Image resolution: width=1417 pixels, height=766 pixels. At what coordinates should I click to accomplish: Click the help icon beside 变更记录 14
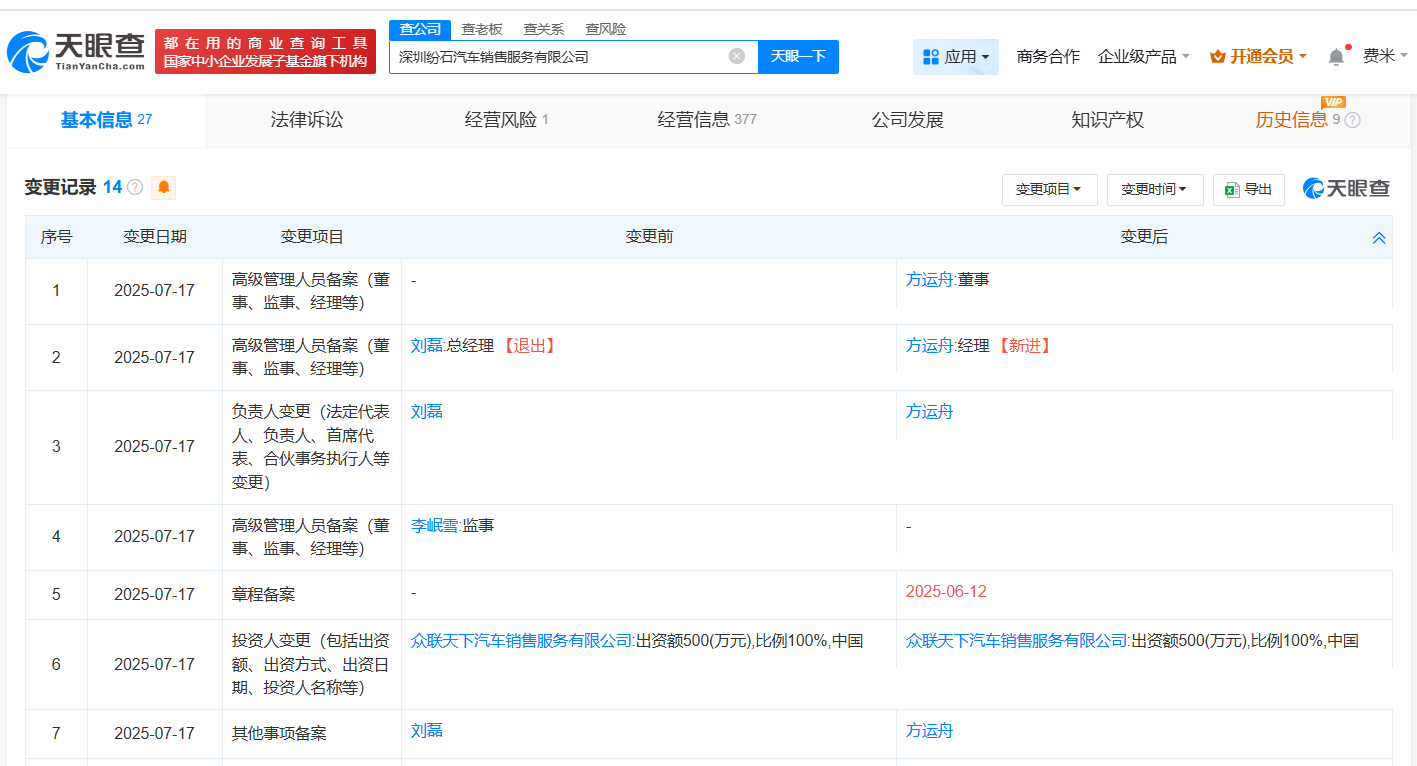click(135, 187)
